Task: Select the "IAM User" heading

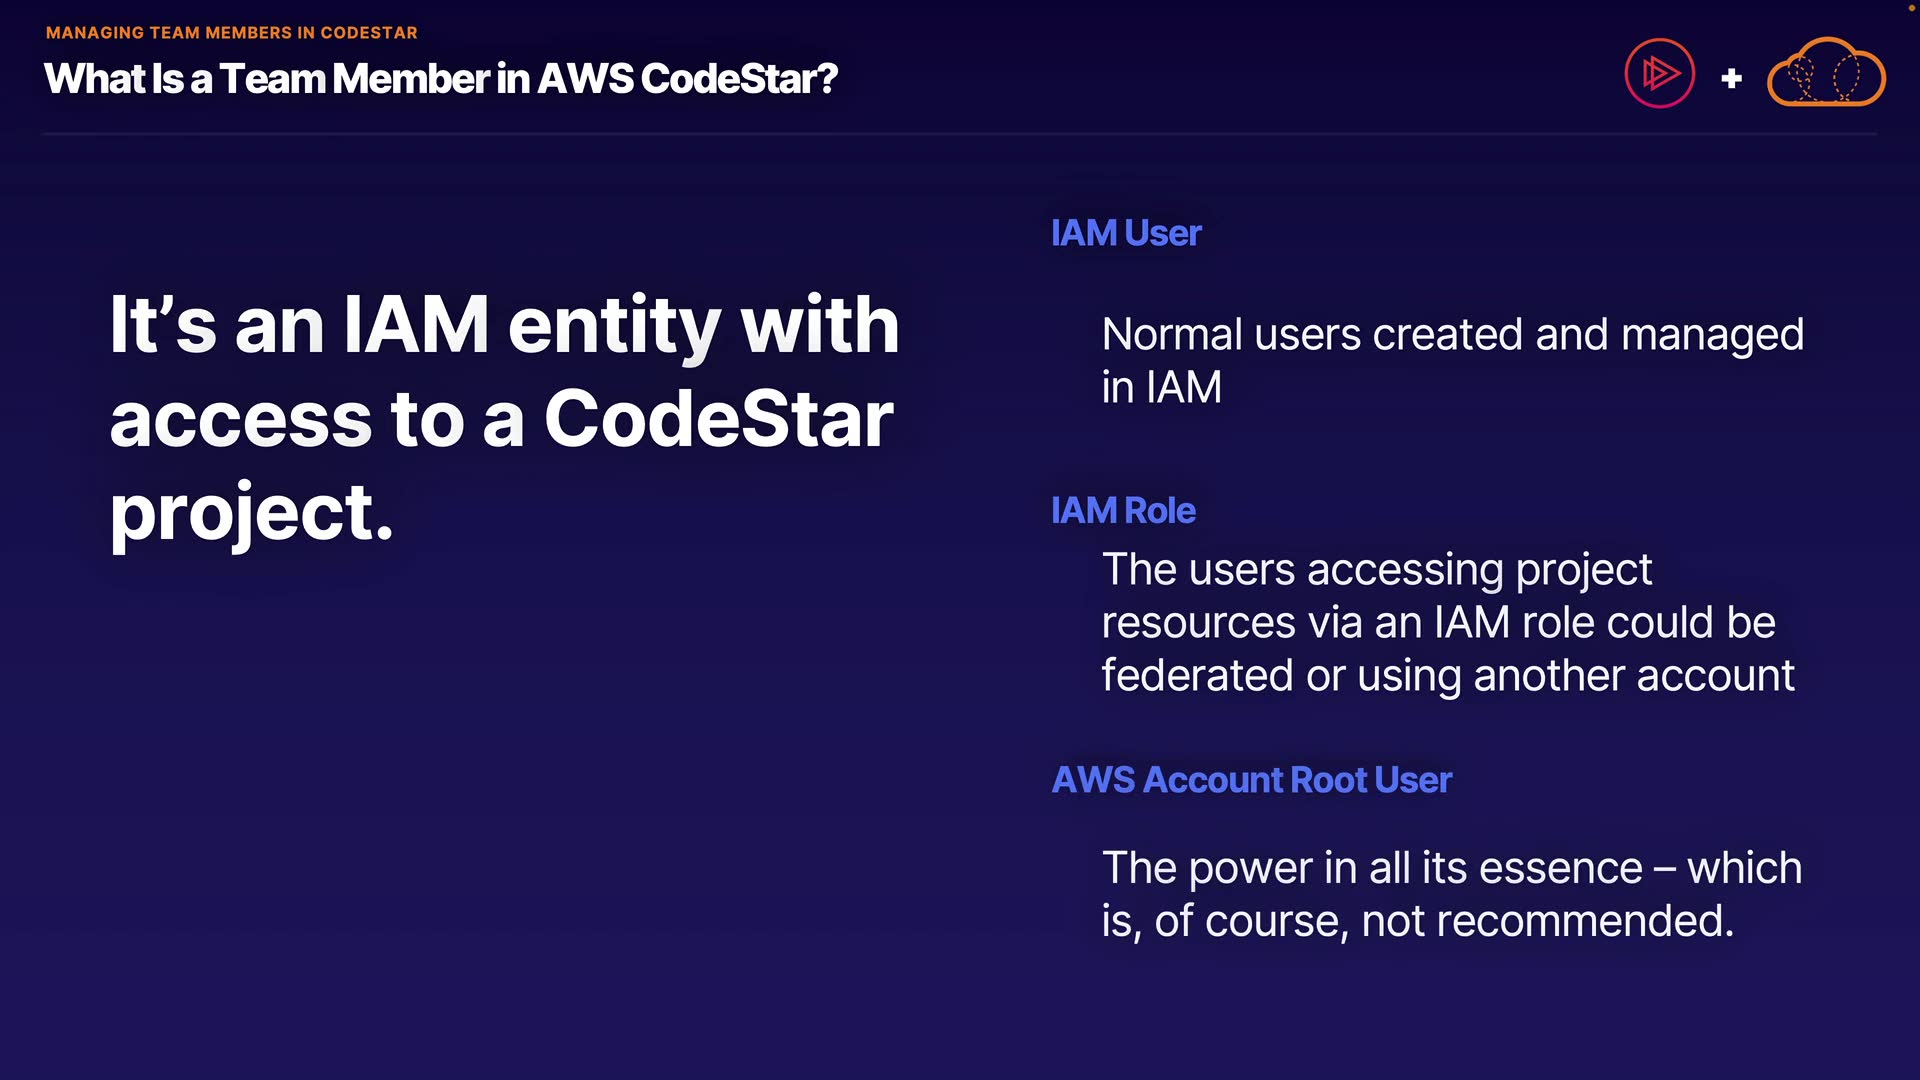Action: click(1126, 233)
